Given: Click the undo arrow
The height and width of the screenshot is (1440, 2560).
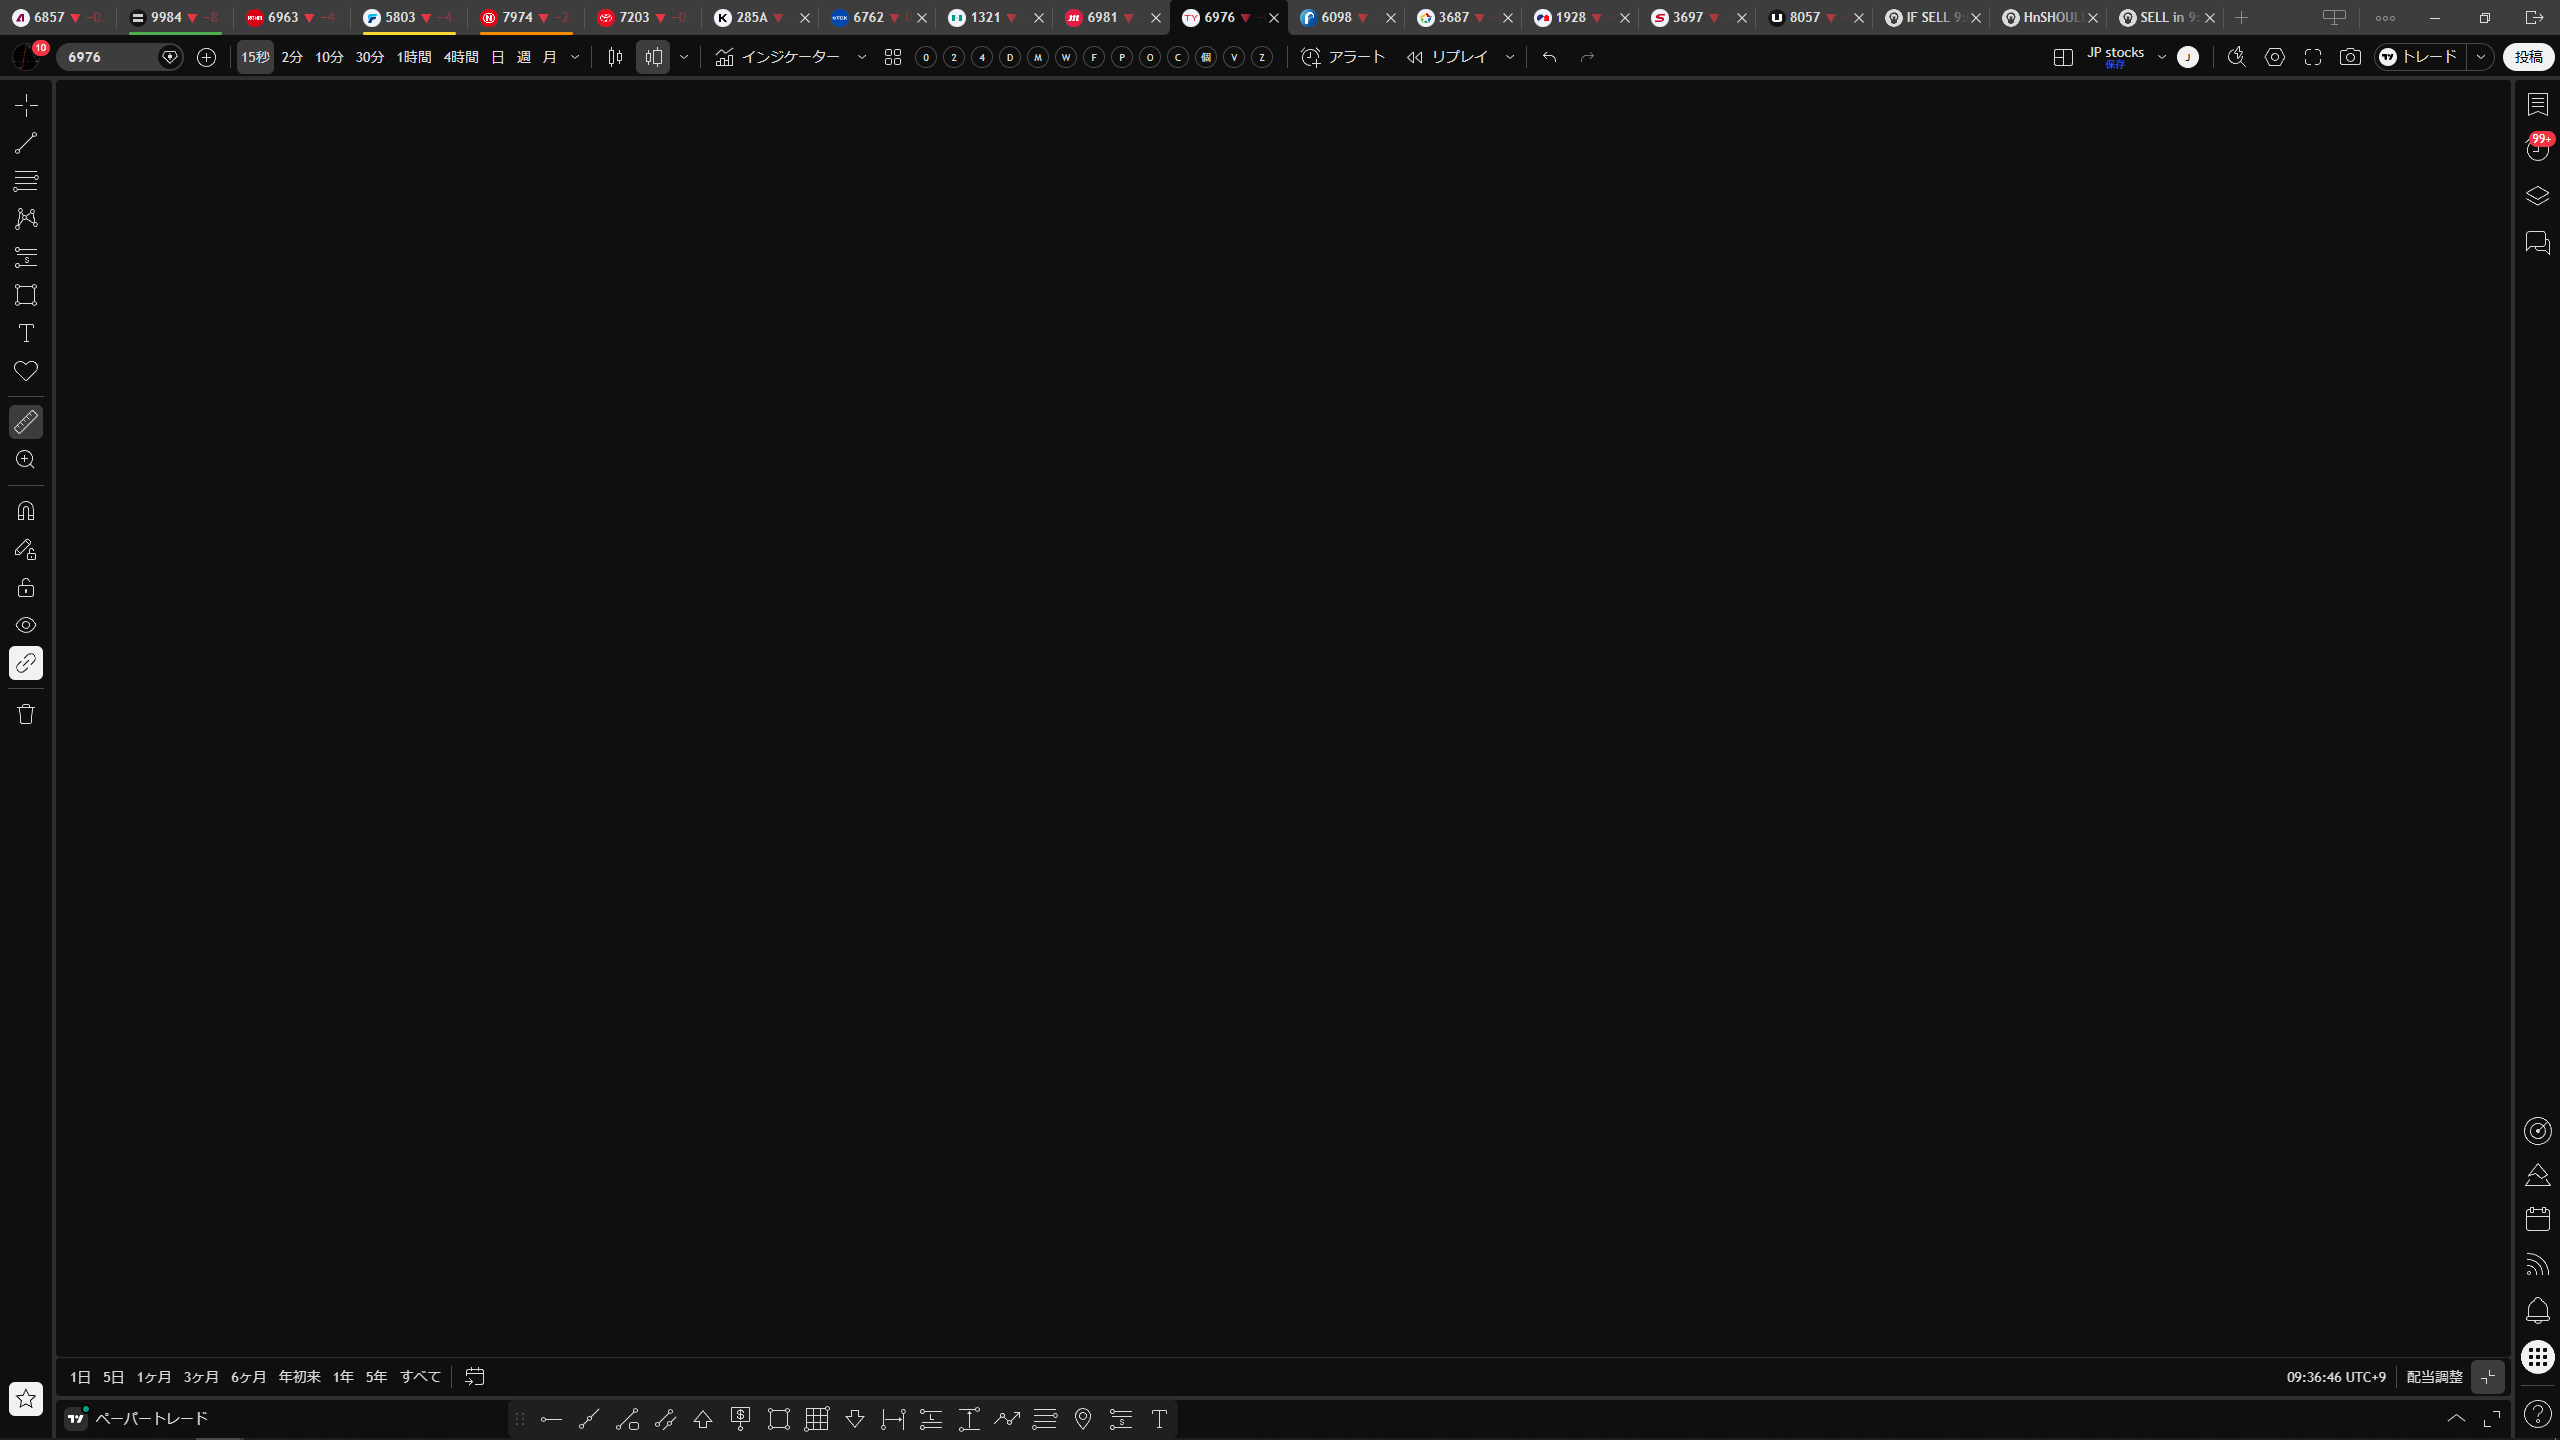Looking at the screenshot, I should click(x=1550, y=57).
